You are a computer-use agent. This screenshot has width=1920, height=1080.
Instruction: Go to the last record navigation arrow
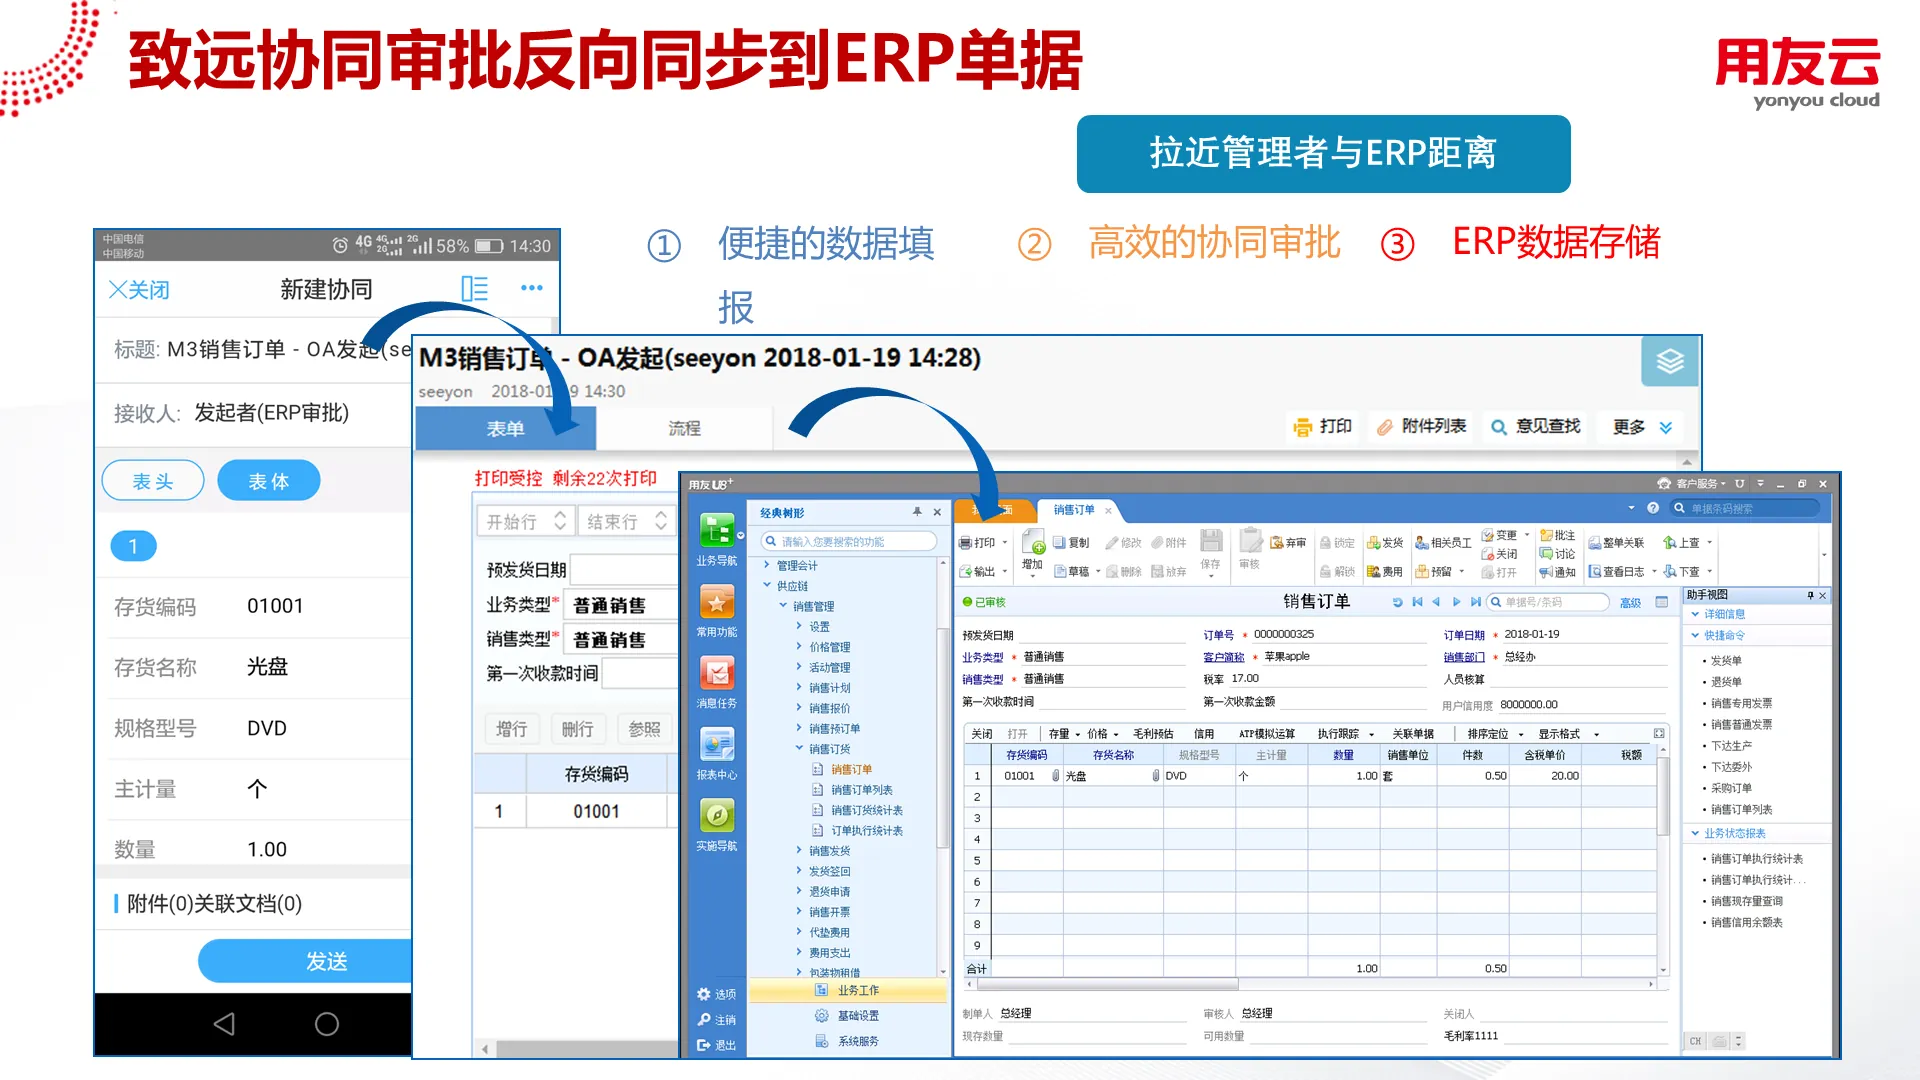pos(1475,602)
